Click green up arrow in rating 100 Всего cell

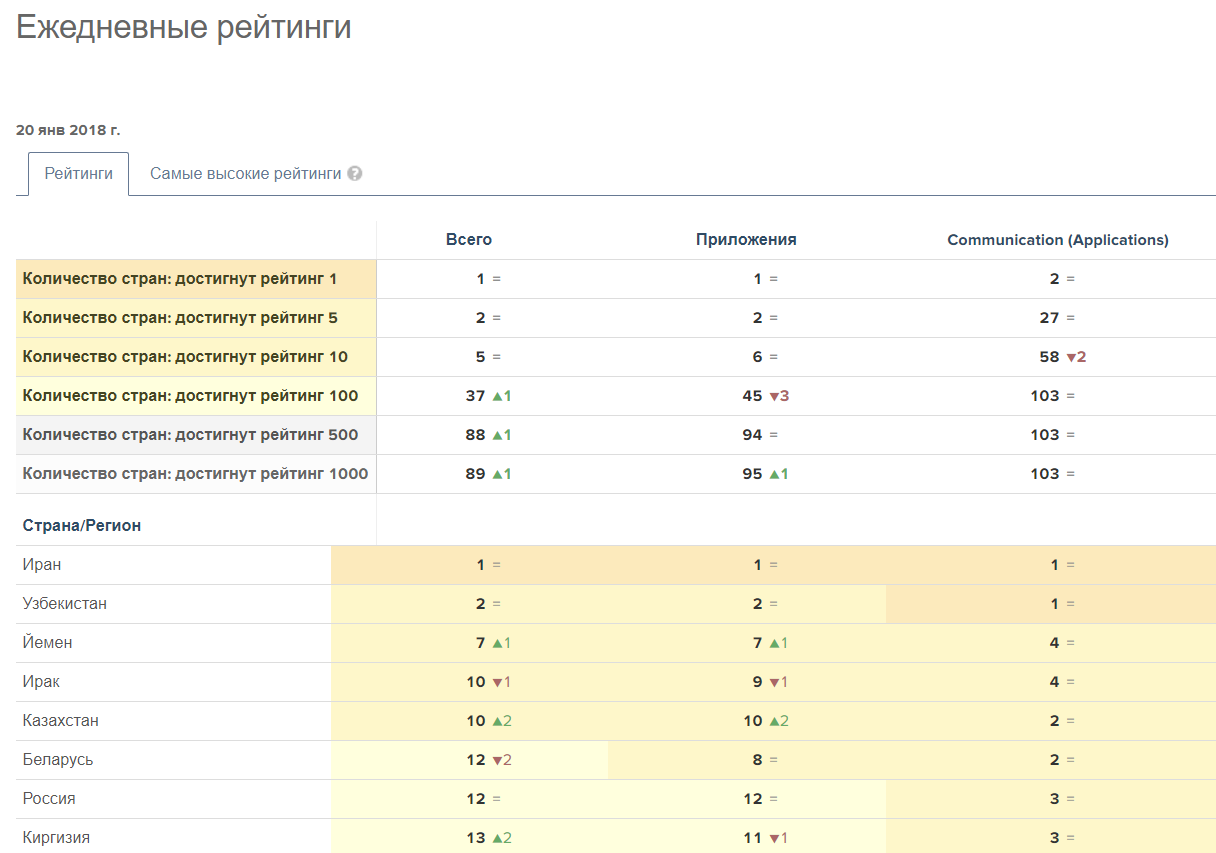(496, 396)
